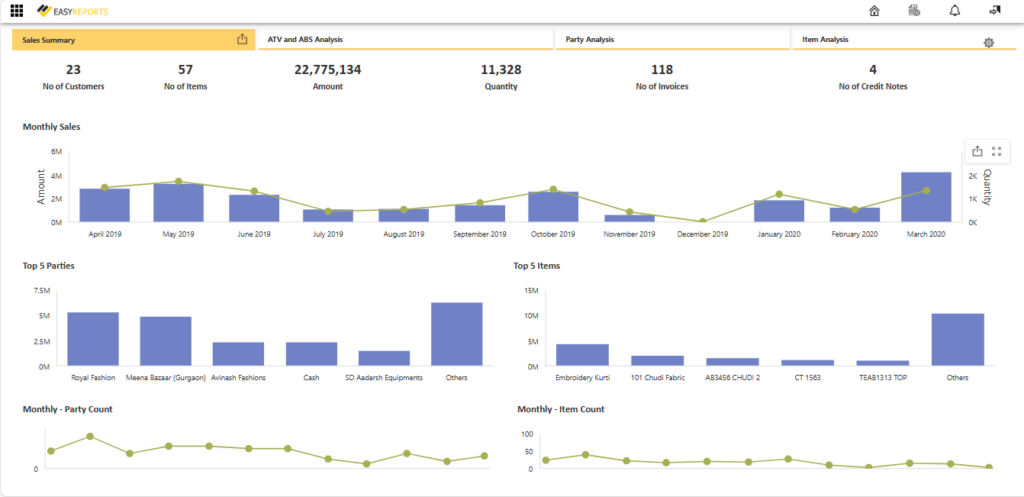Open the Party Analysis tab

coord(590,39)
